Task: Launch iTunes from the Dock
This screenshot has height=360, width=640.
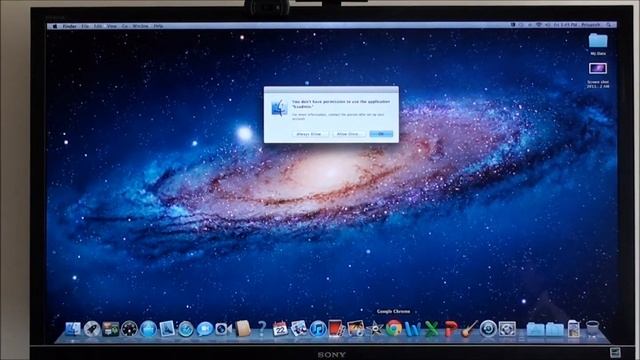Action: click(x=318, y=329)
